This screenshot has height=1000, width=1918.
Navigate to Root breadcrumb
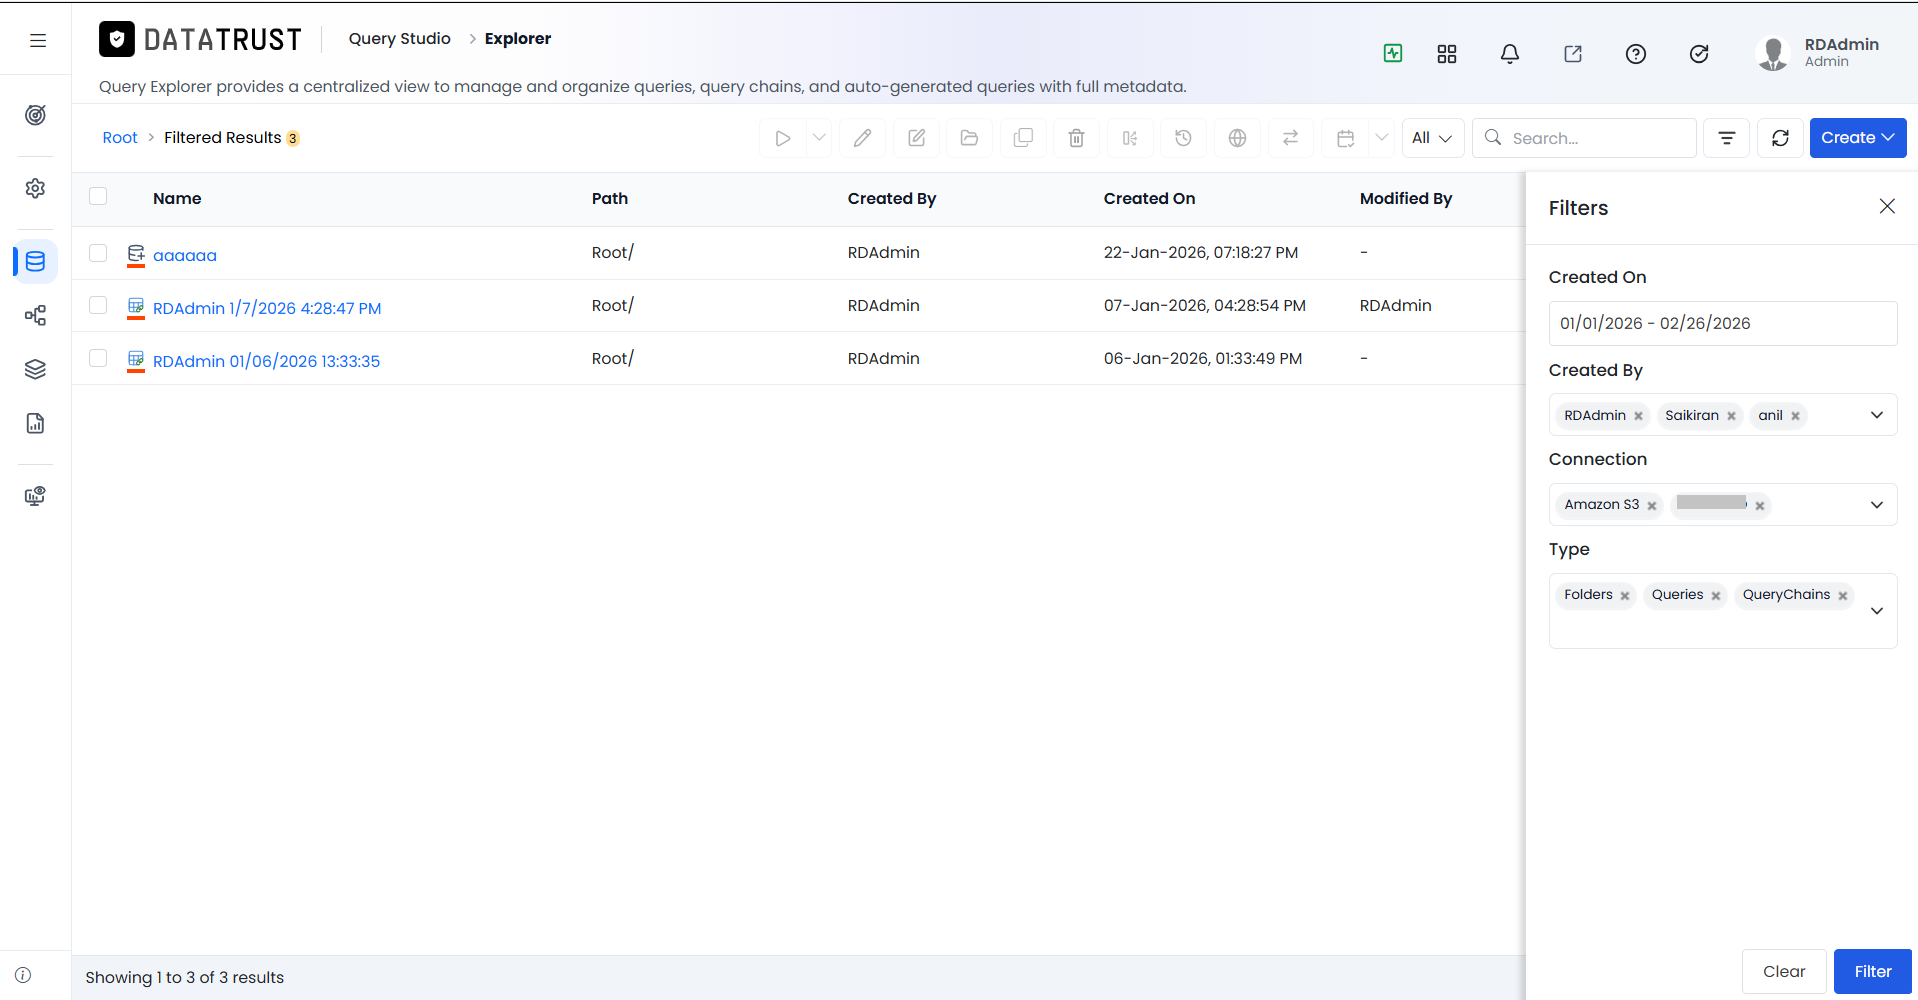120,138
